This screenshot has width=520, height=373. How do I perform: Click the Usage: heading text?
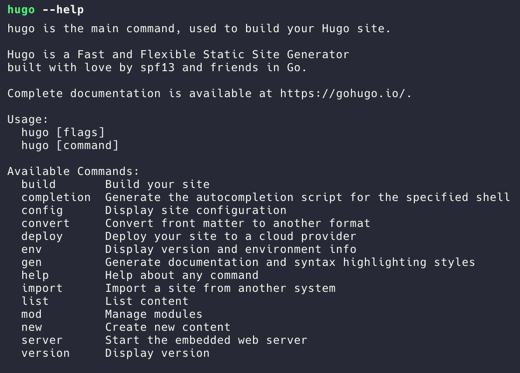pos(28,120)
